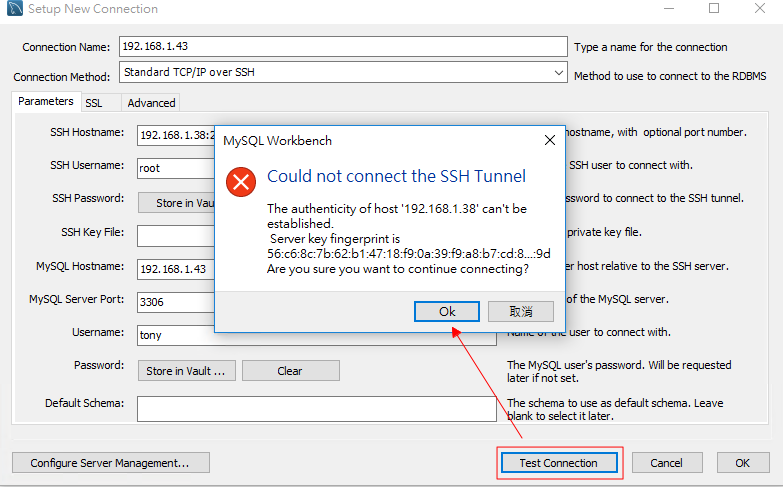Open Configure Server Management
The width and height of the screenshot is (783, 487).
tap(110, 463)
